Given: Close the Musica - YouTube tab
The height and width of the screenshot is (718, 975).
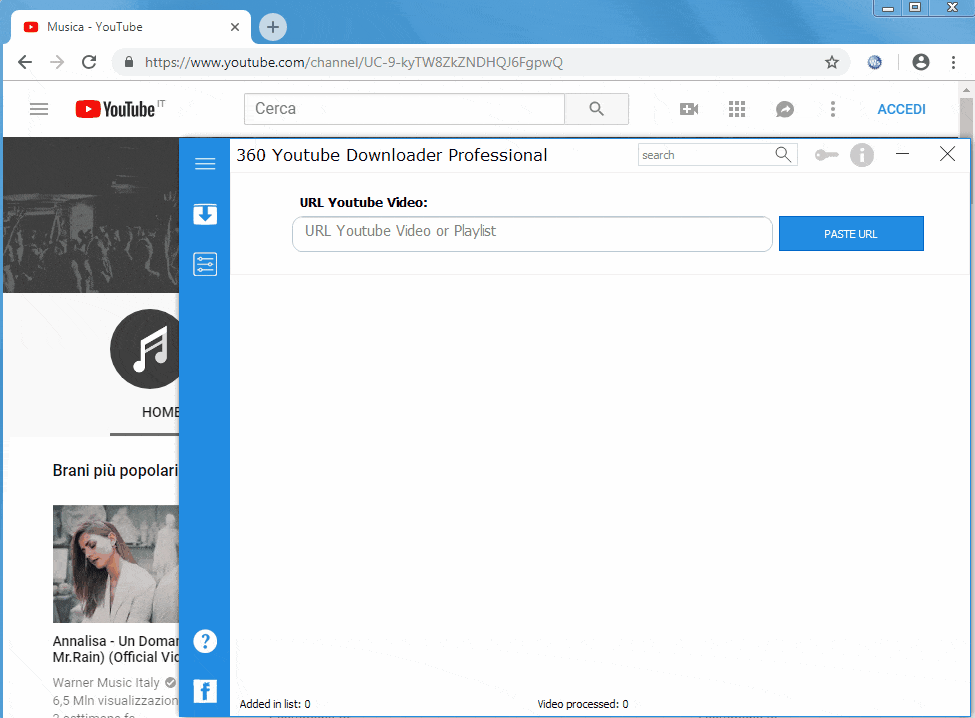Looking at the screenshot, I should tap(234, 27).
